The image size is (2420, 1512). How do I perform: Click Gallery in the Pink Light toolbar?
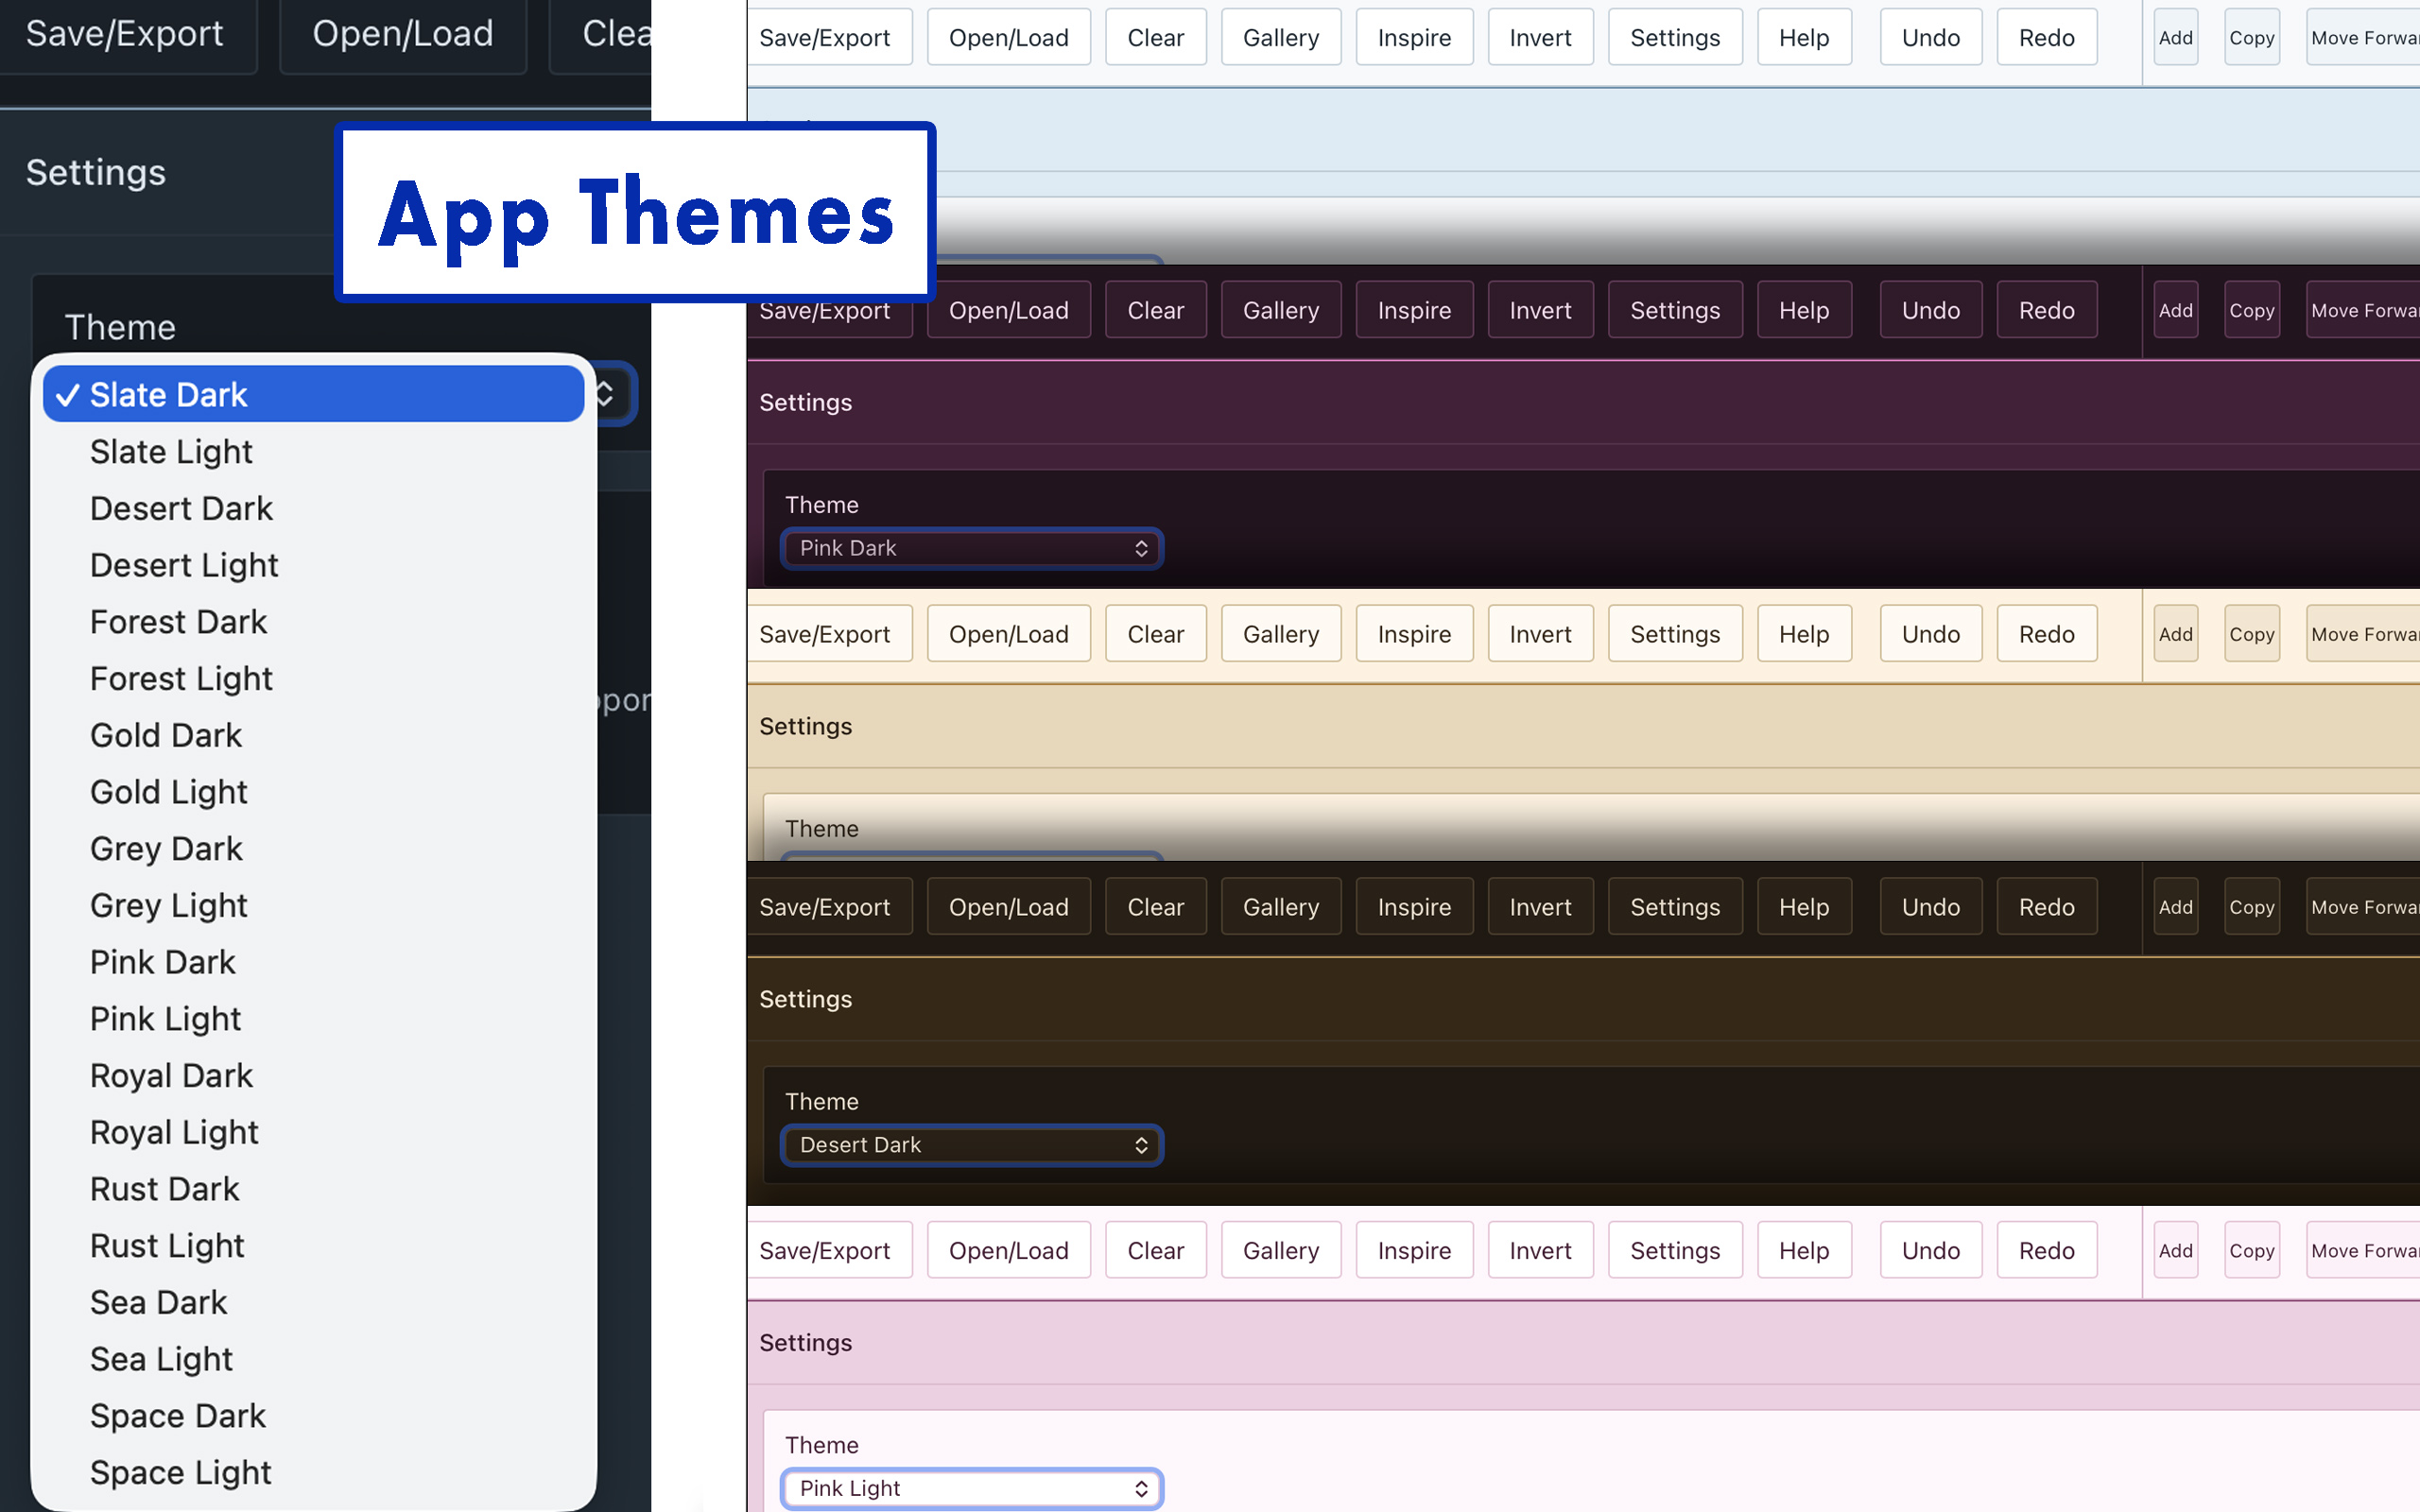pos(1281,1251)
